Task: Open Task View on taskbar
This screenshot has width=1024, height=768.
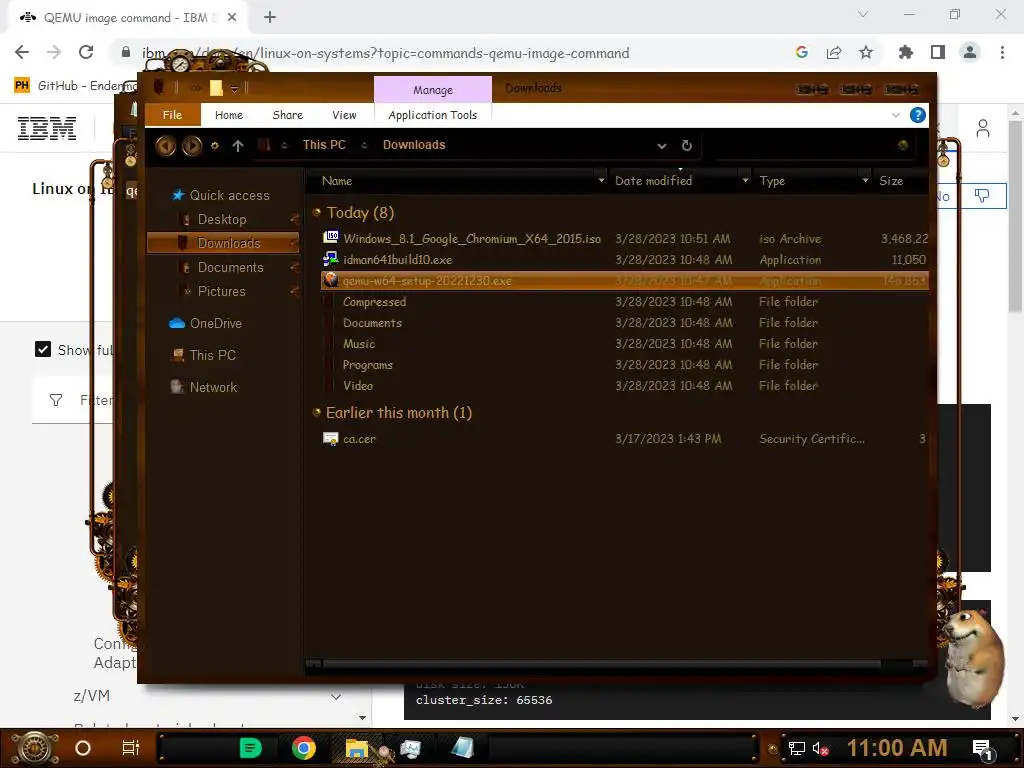Action: [x=131, y=748]
